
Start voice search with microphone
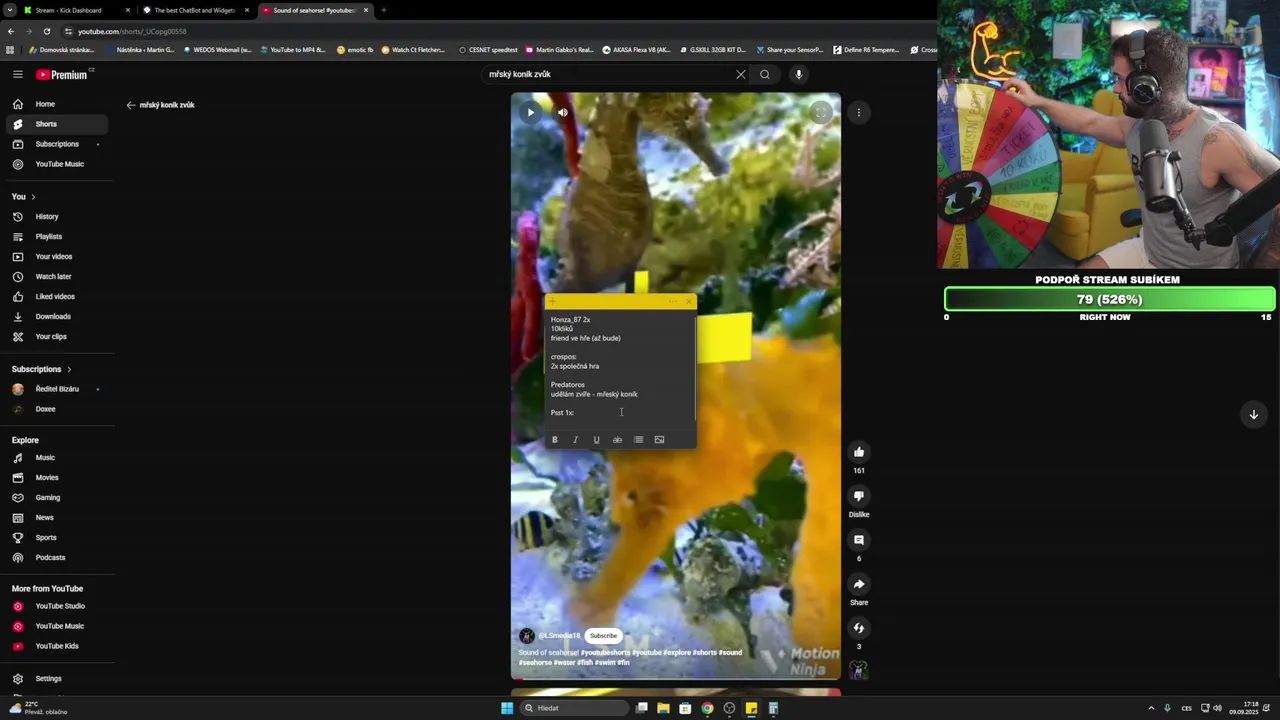[x=798, y=74]
